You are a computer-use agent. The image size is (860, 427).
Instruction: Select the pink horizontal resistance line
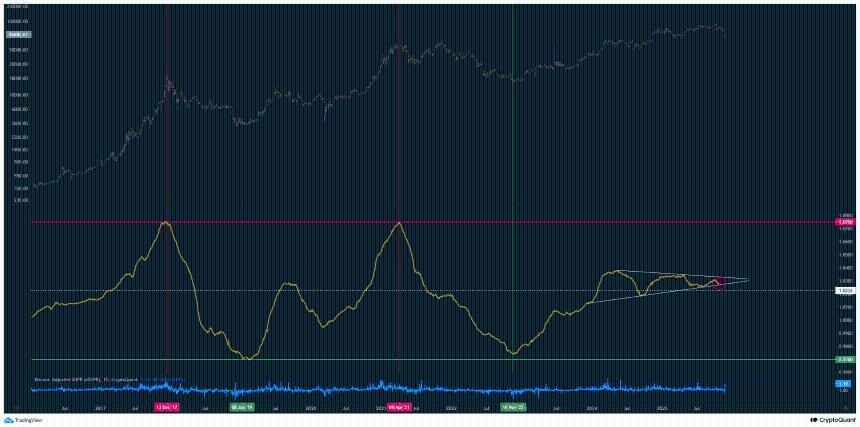tap(500, 222)
